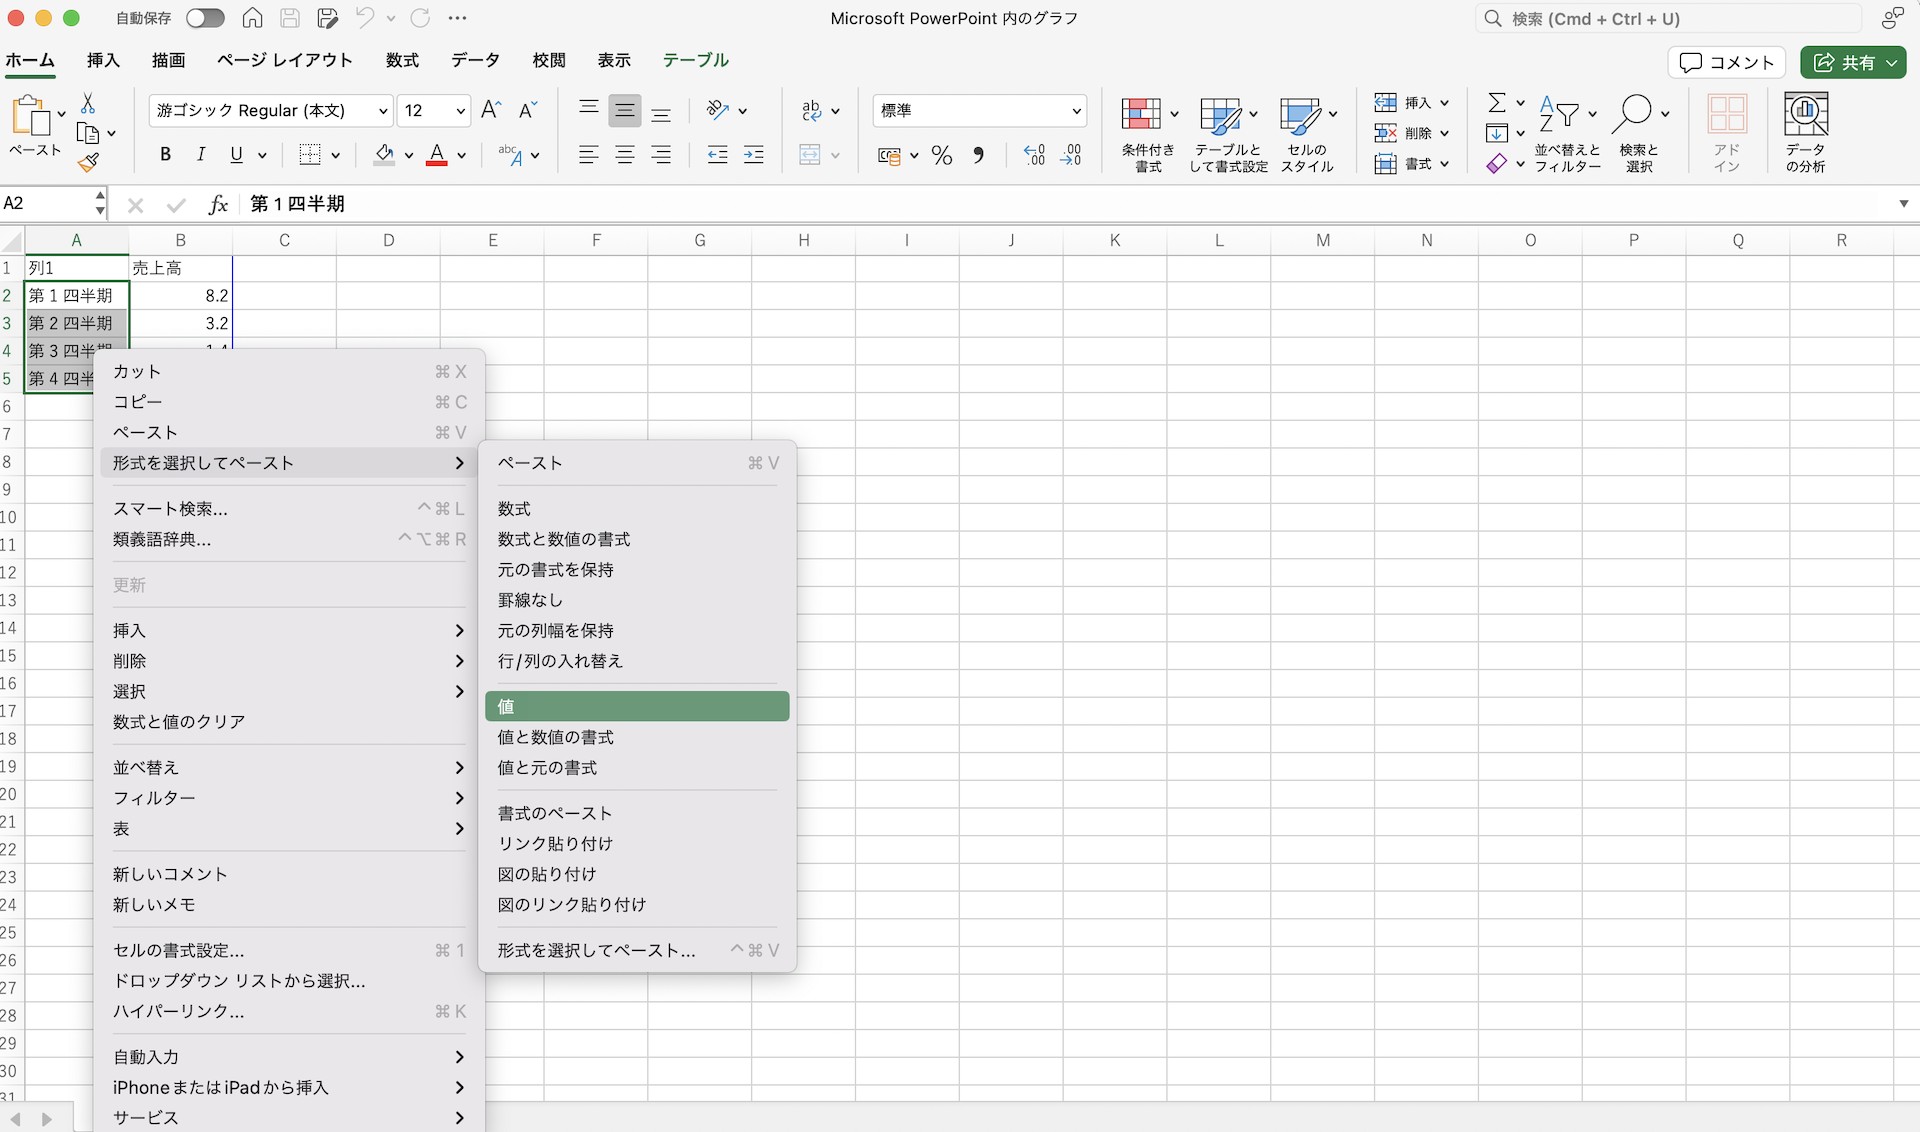Click the comma style icon

(979, 155)
